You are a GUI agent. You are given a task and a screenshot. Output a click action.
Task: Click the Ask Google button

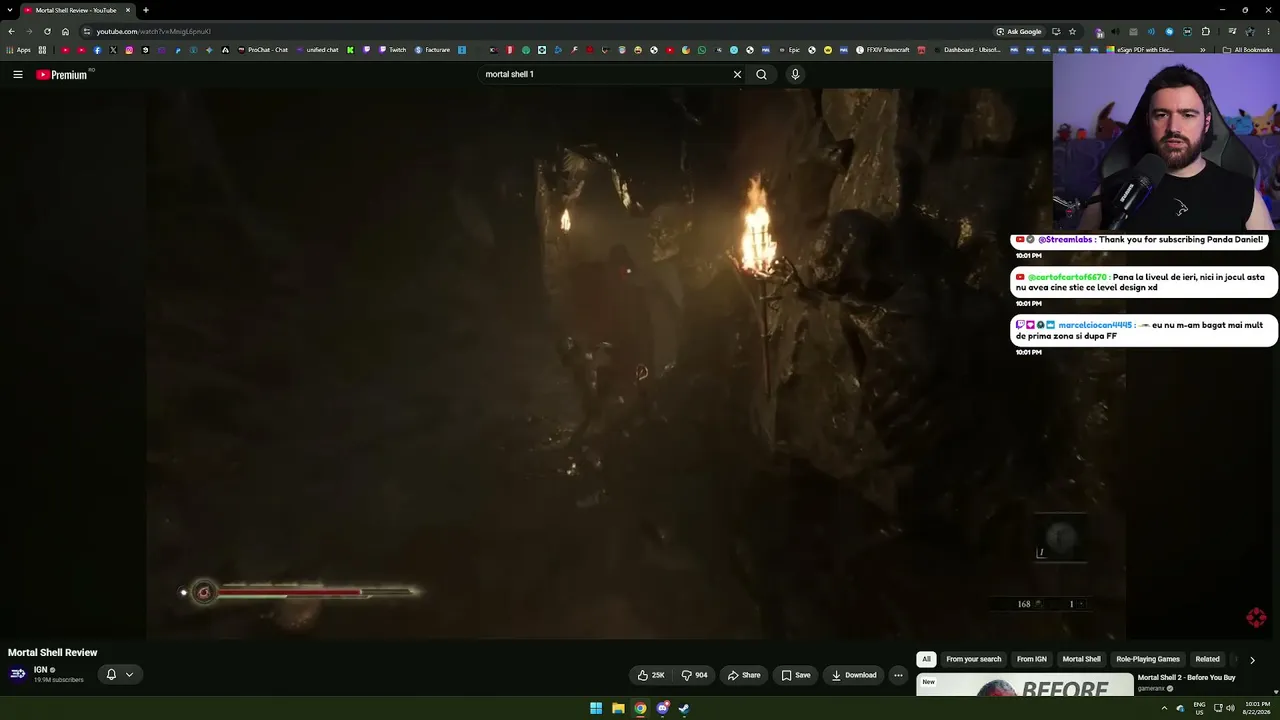point(1019,31)
